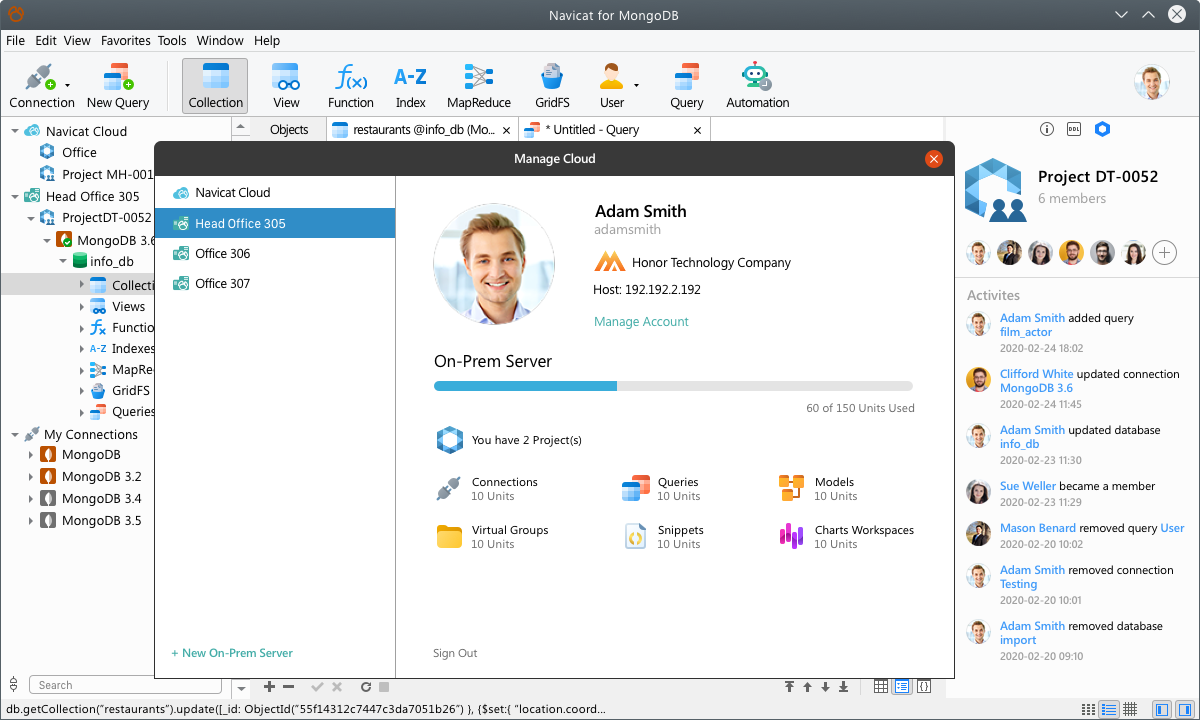Expand the Views tree node
The image size is (1200, 720).
tap(82, 307)
